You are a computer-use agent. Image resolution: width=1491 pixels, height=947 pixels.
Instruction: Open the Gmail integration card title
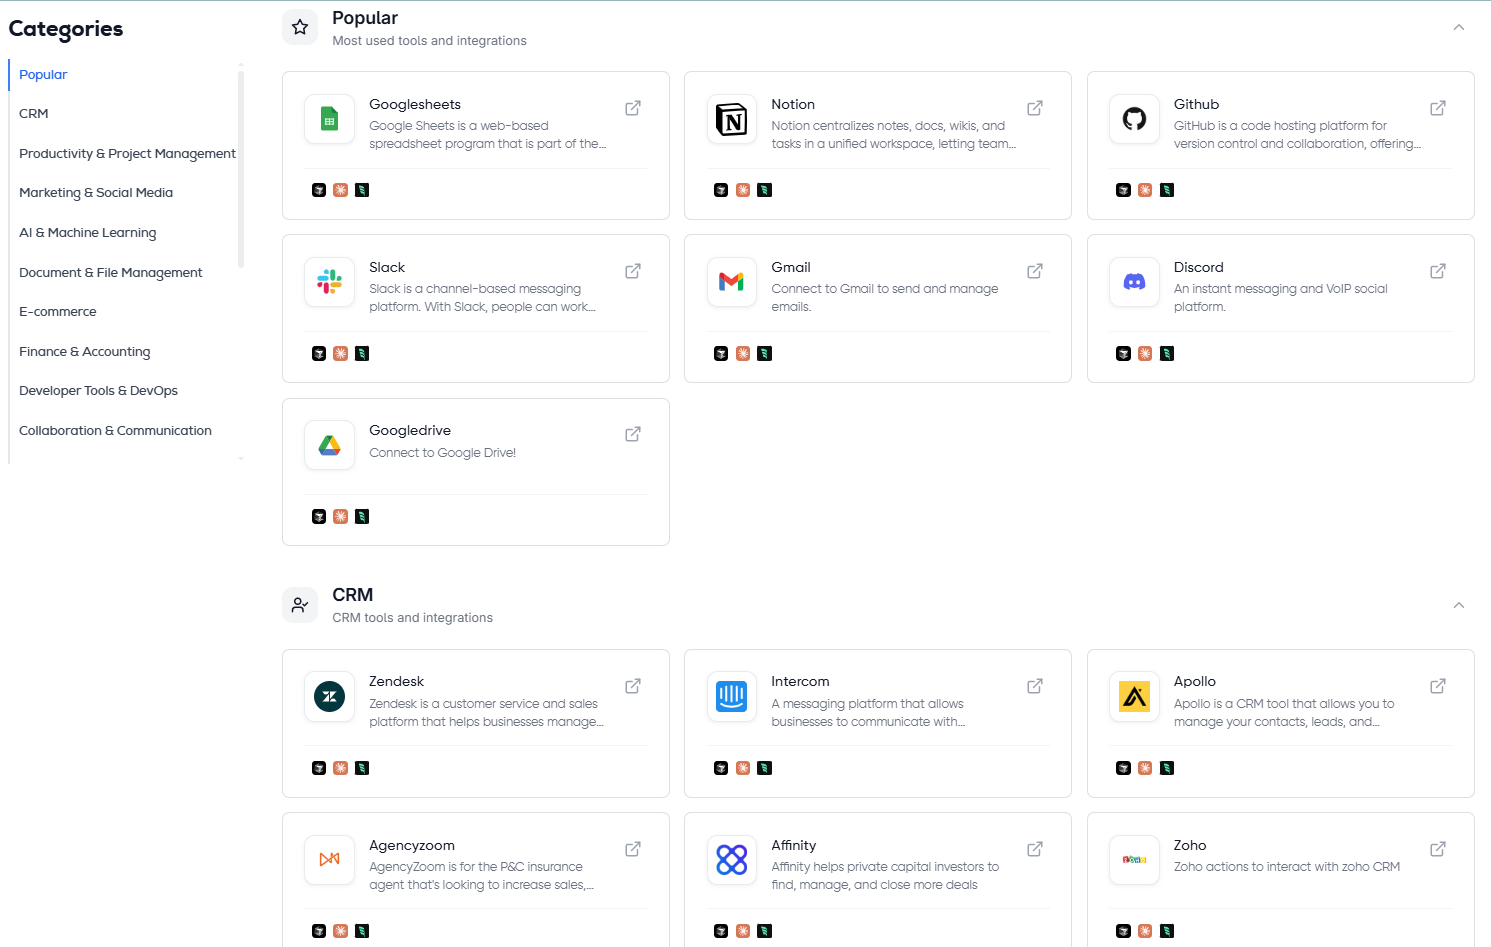(791, 267)
